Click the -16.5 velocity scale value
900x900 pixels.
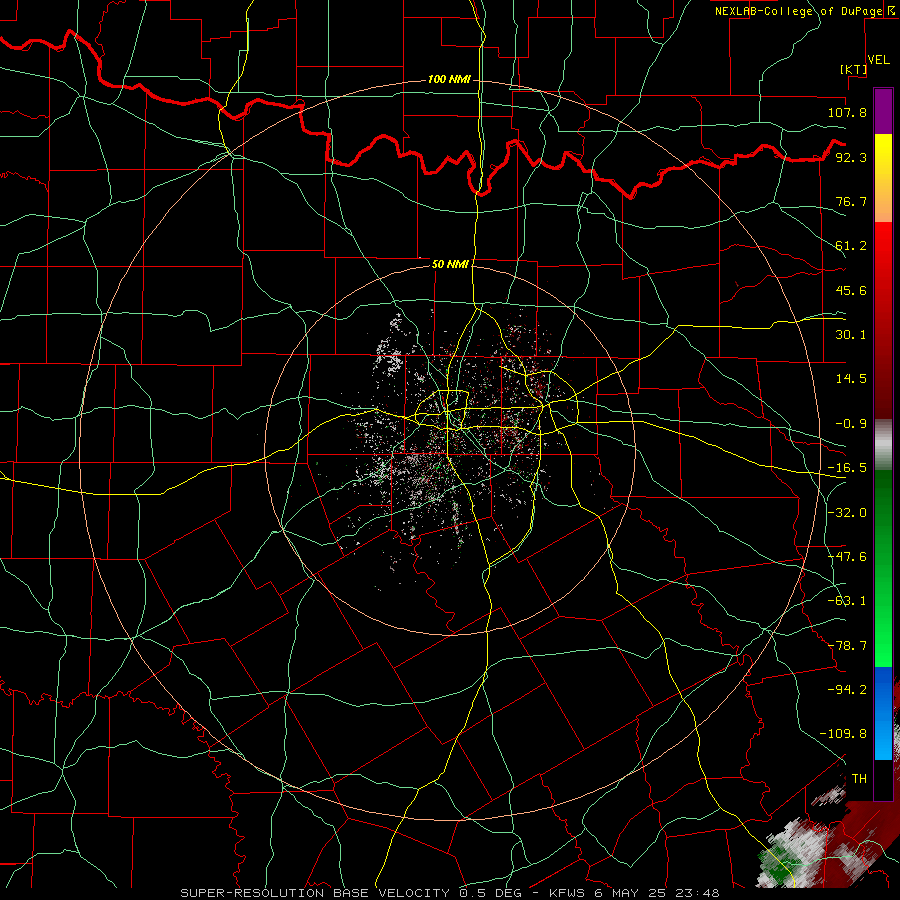[847, 468]
